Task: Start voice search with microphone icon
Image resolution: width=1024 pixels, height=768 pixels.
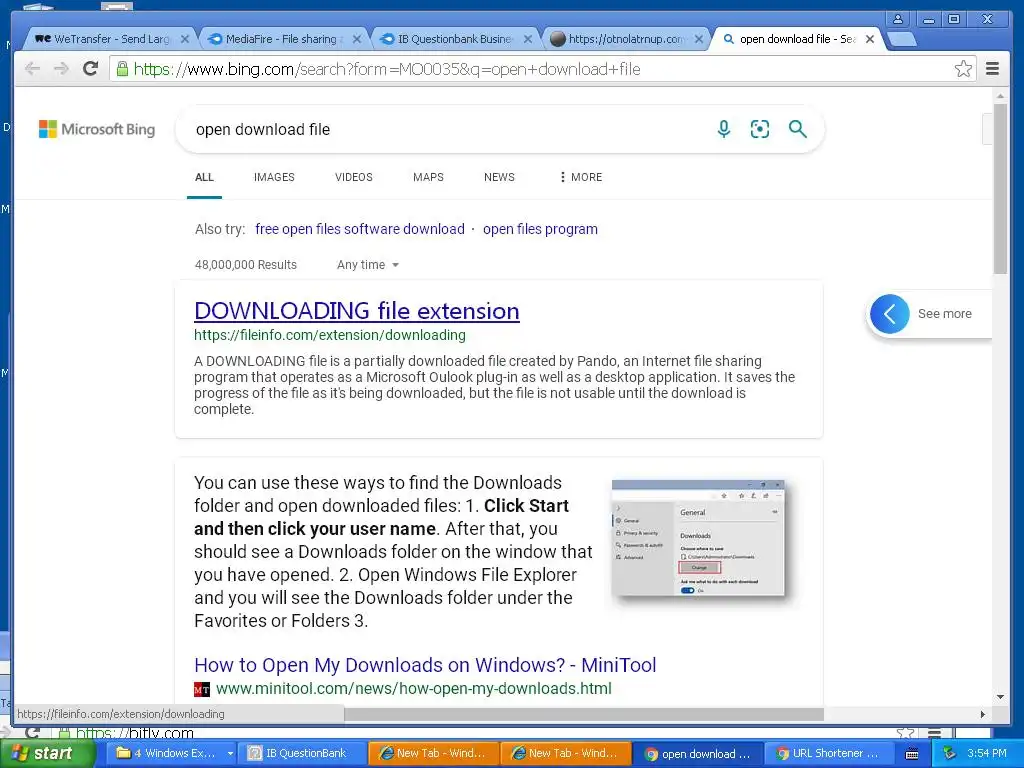Action: coord(724,129)
